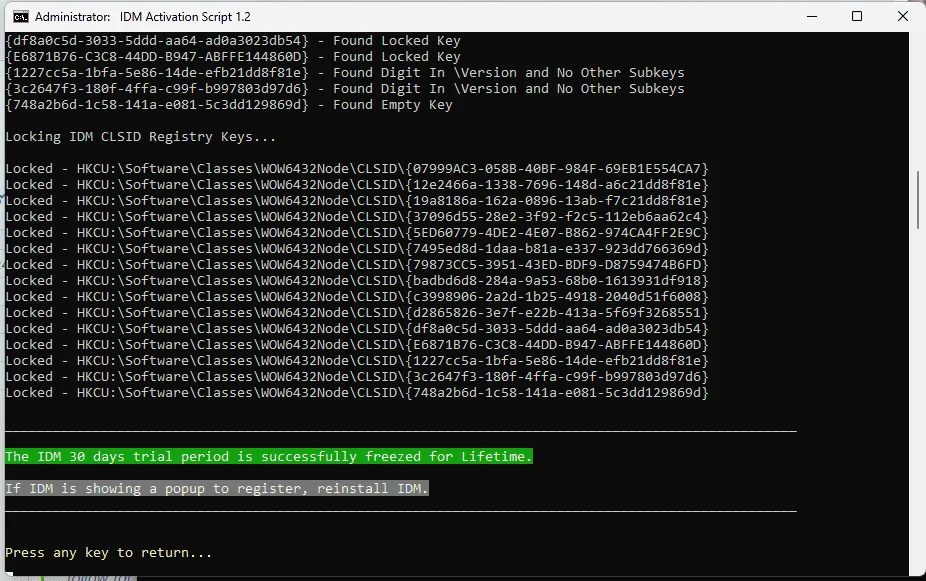Maximize the IDM Activation Script window

[x=857, y=17]
